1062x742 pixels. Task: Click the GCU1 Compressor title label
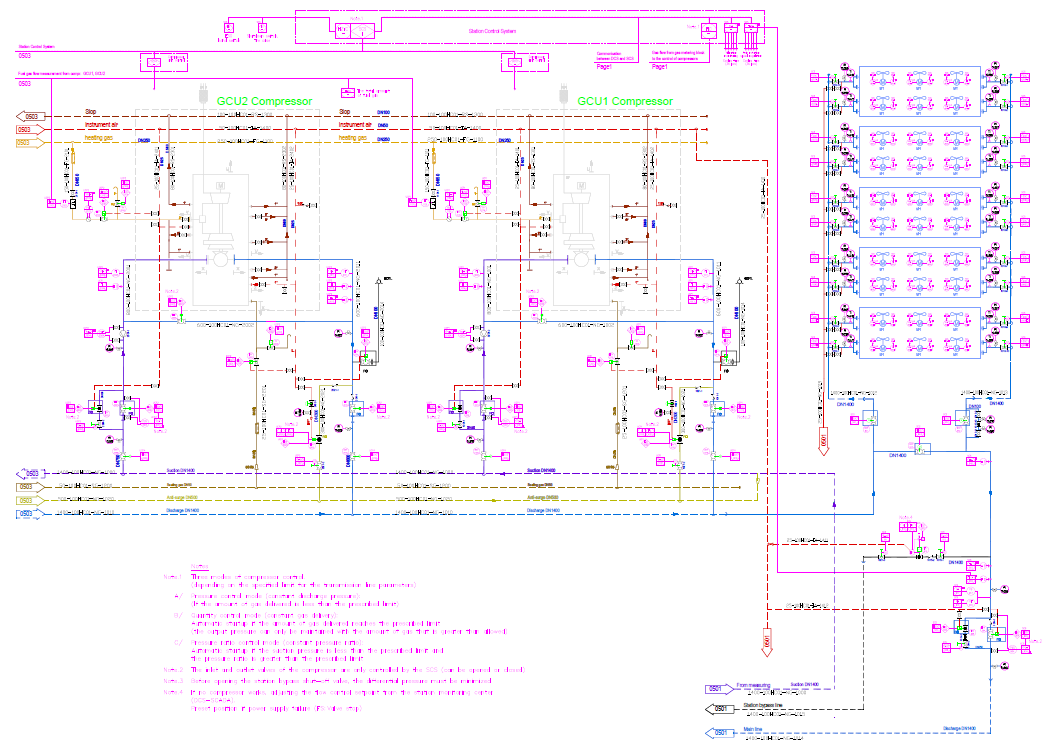tap(625, 101)
